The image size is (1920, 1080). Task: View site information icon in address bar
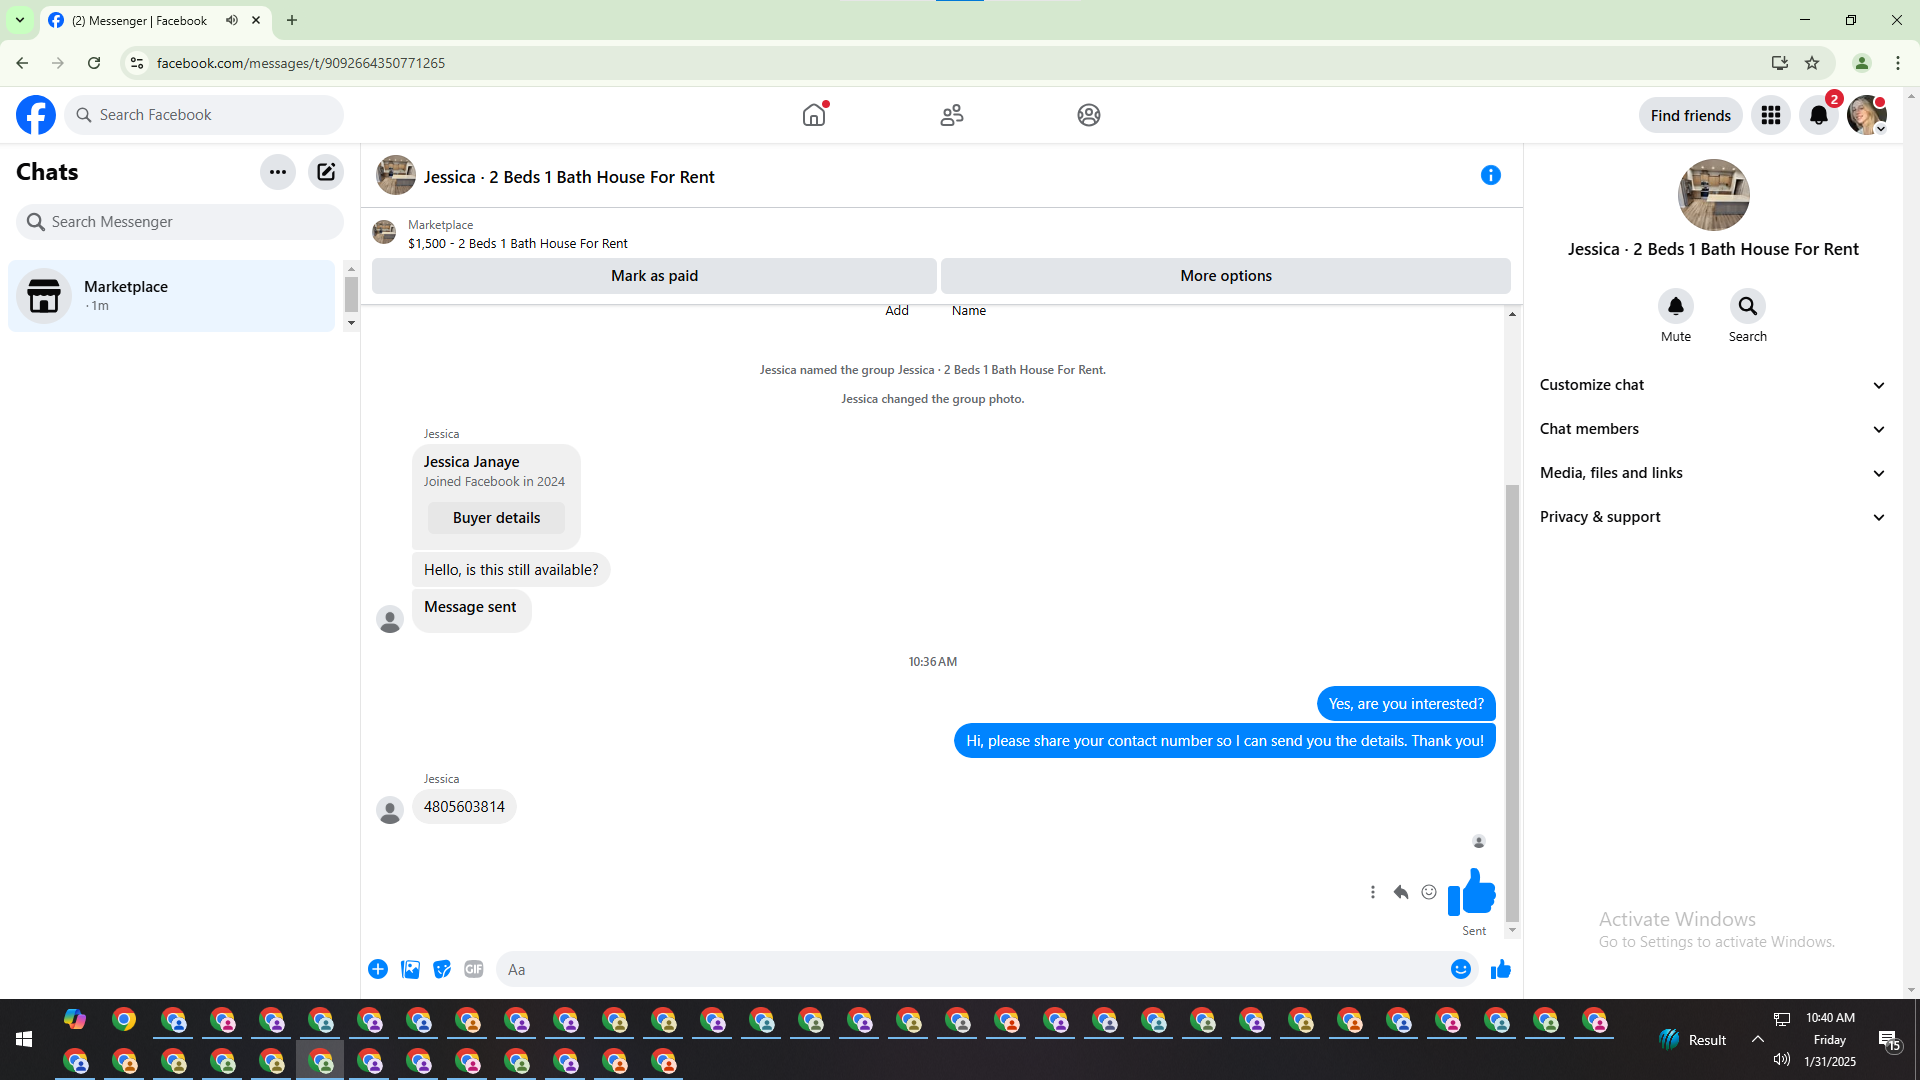click(x=137, y=63)
